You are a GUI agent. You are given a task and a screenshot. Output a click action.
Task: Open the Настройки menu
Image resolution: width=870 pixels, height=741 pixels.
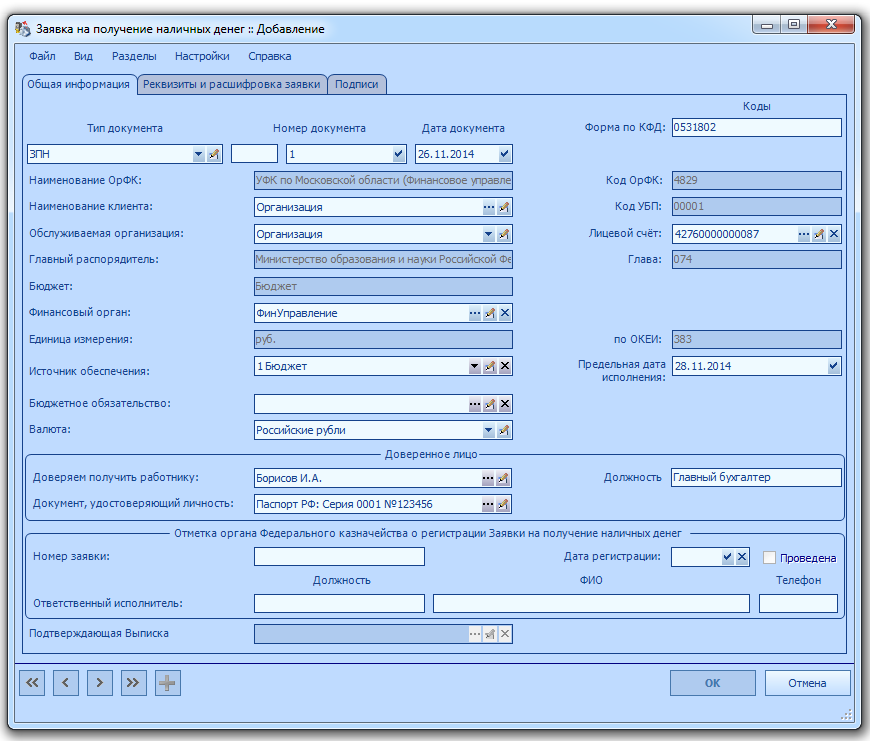(202, 56)
